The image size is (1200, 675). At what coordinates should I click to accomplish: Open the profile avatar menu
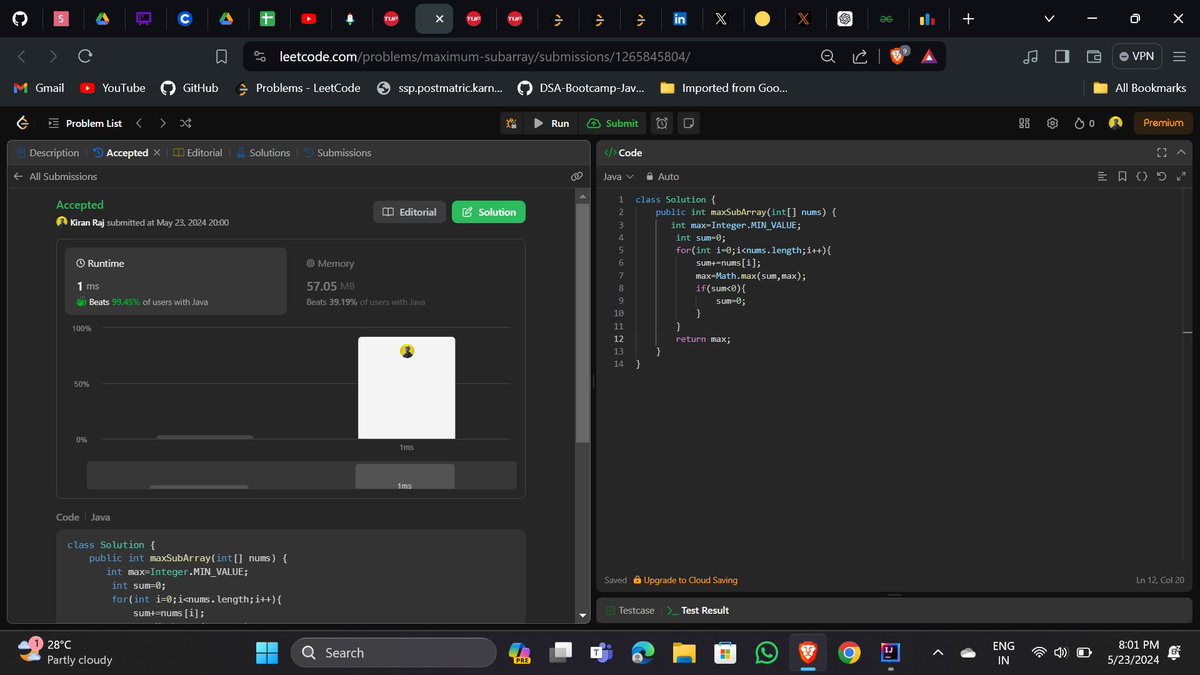point(1115,122)
